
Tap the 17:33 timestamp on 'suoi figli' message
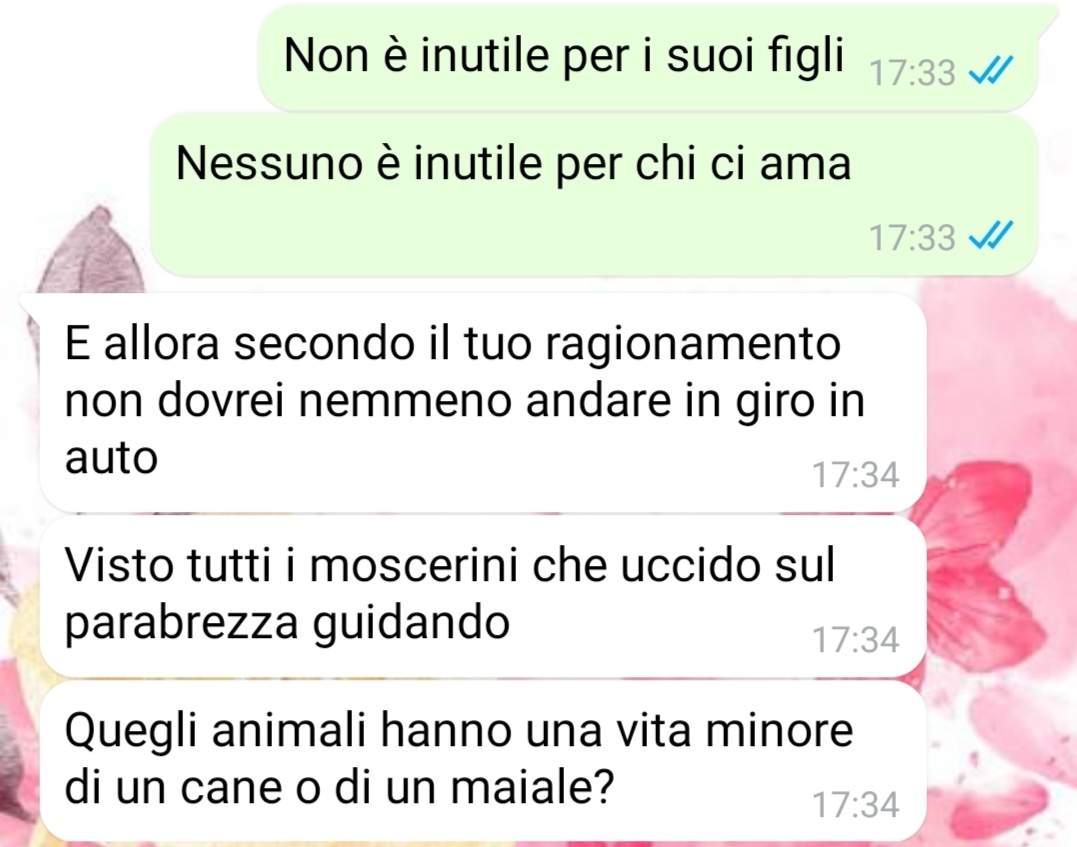click(x=912, y=72)
